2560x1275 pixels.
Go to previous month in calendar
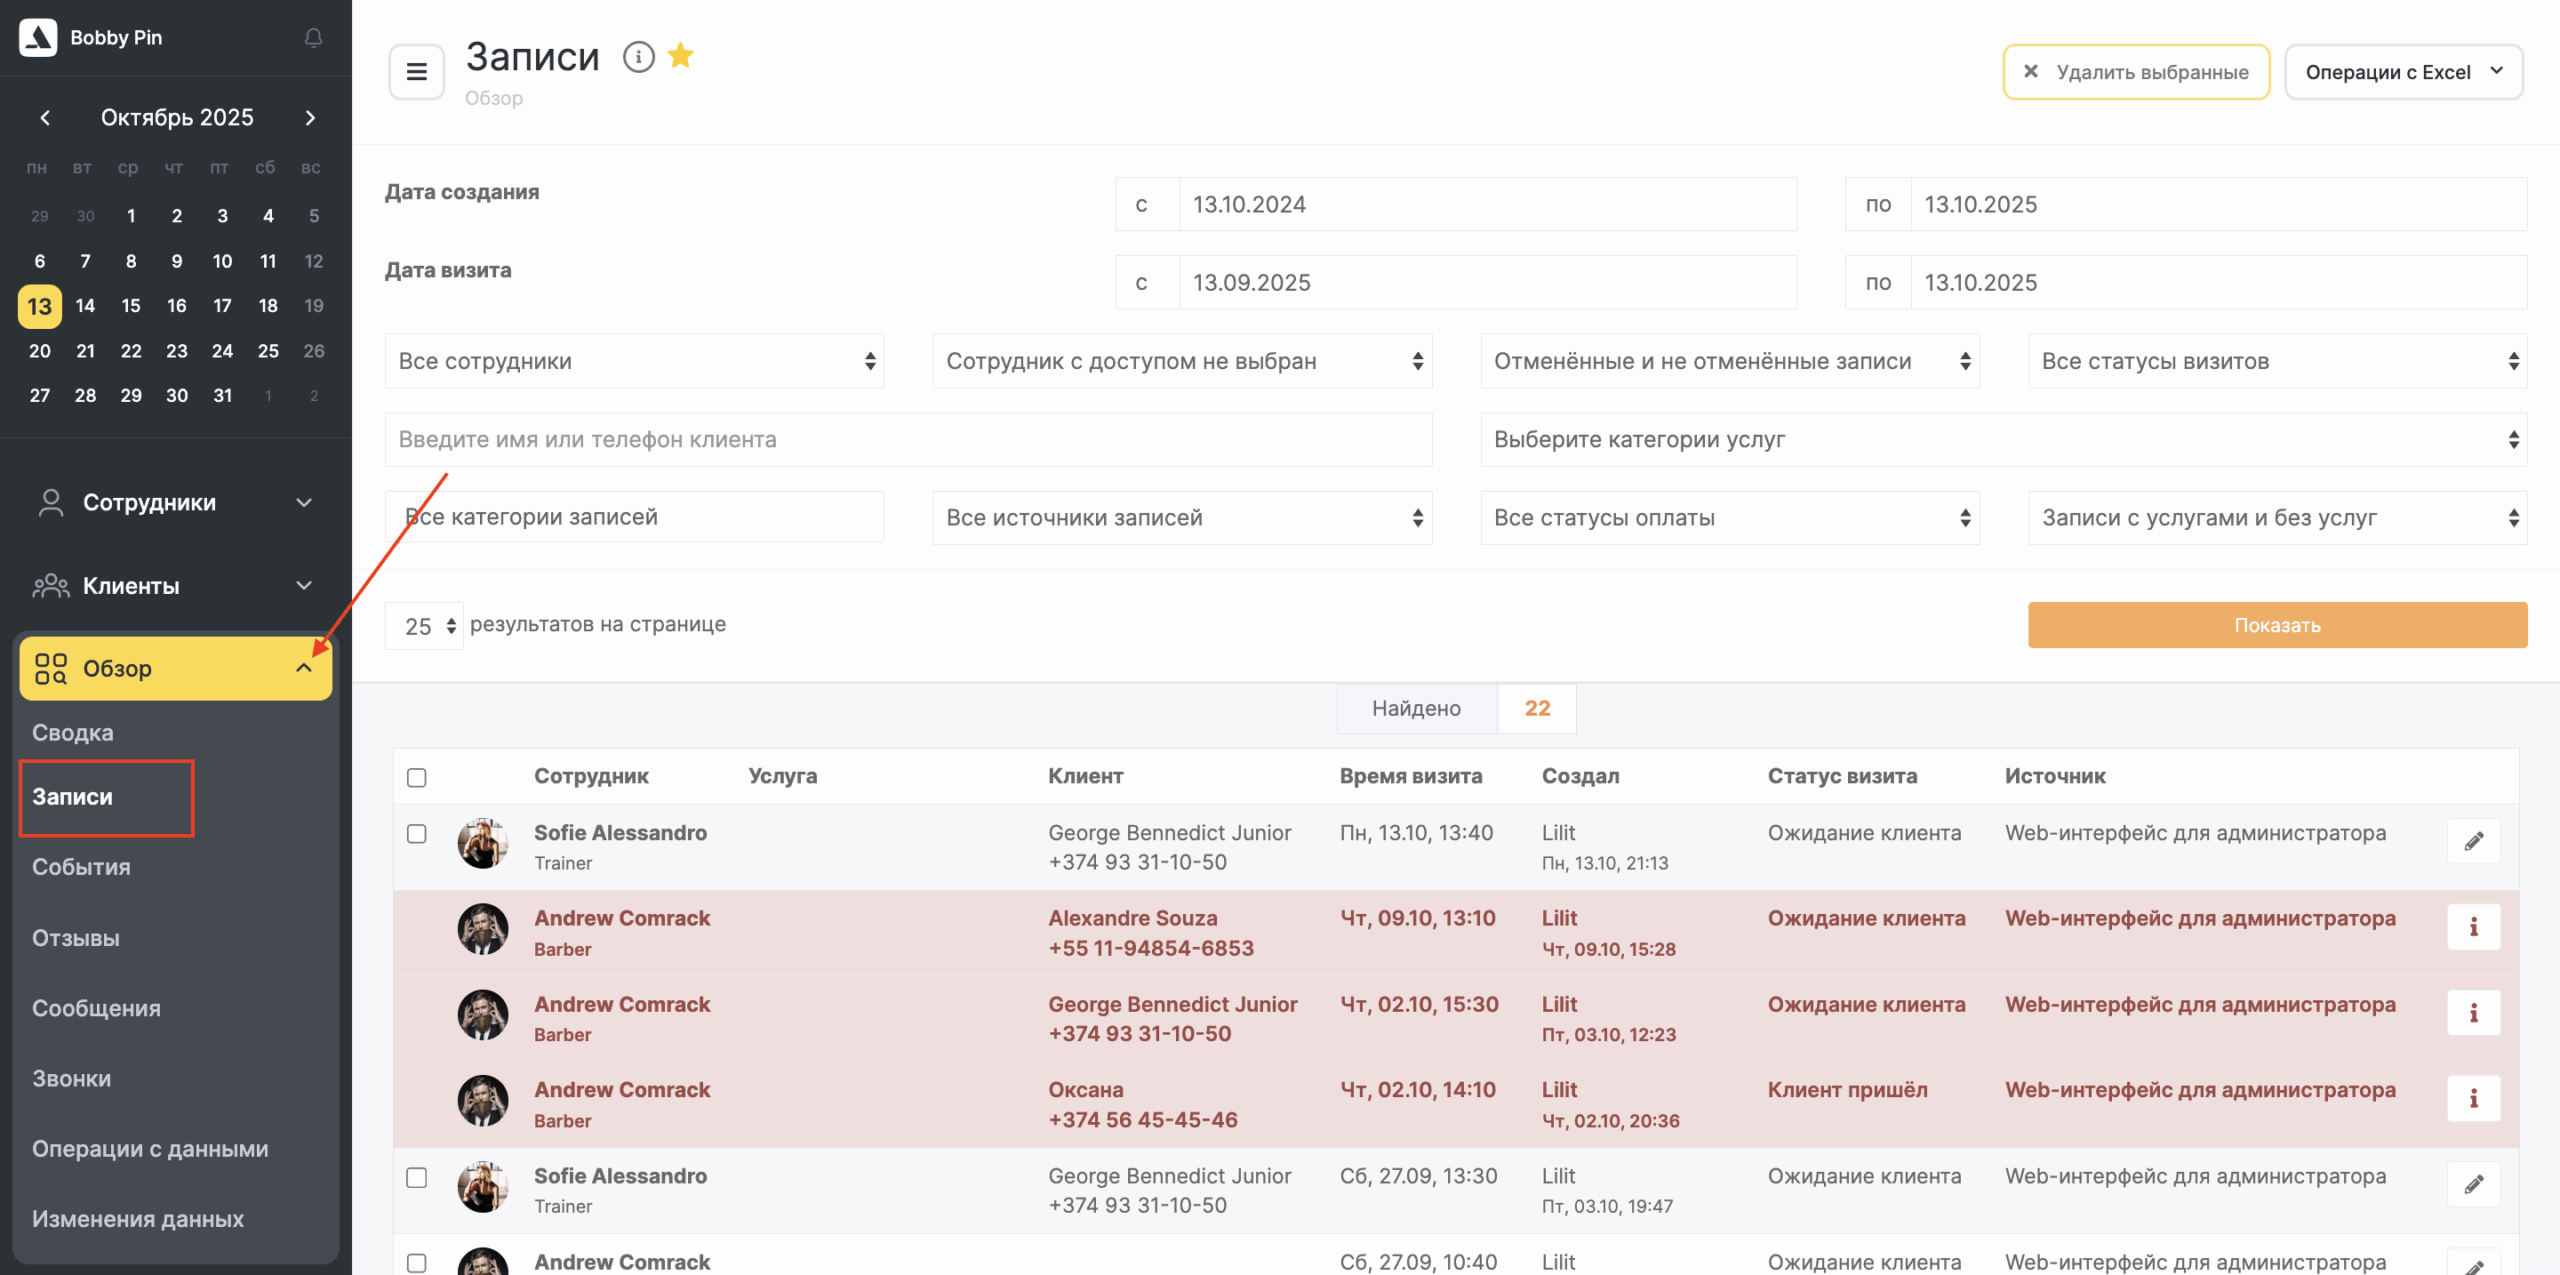coord(45,118)
